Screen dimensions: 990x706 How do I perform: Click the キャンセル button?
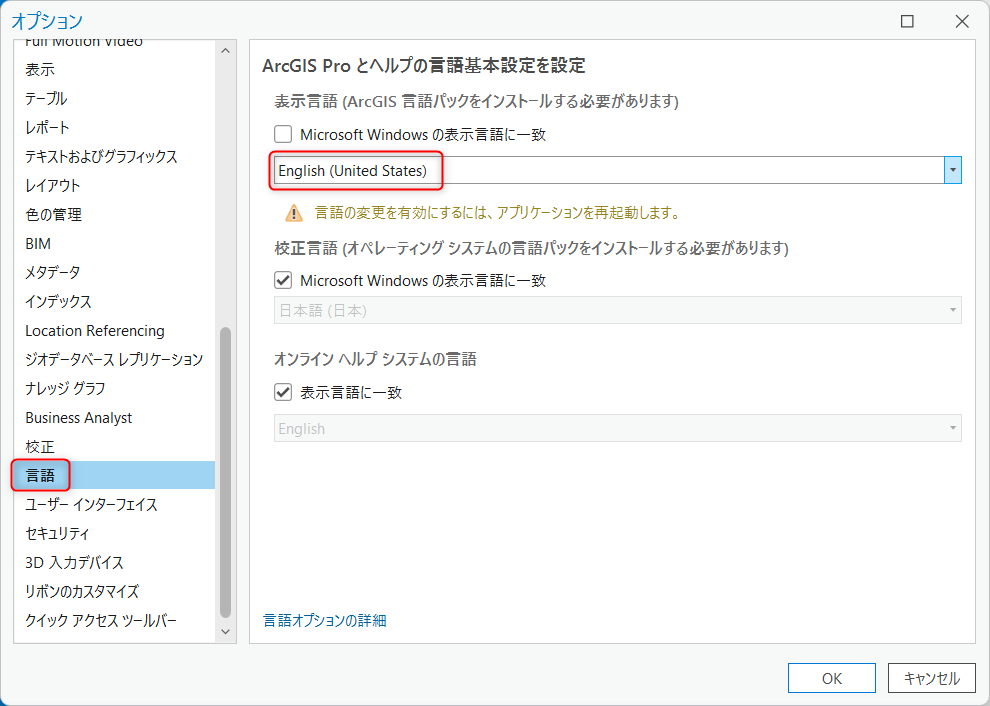click(x=932, y=678)
